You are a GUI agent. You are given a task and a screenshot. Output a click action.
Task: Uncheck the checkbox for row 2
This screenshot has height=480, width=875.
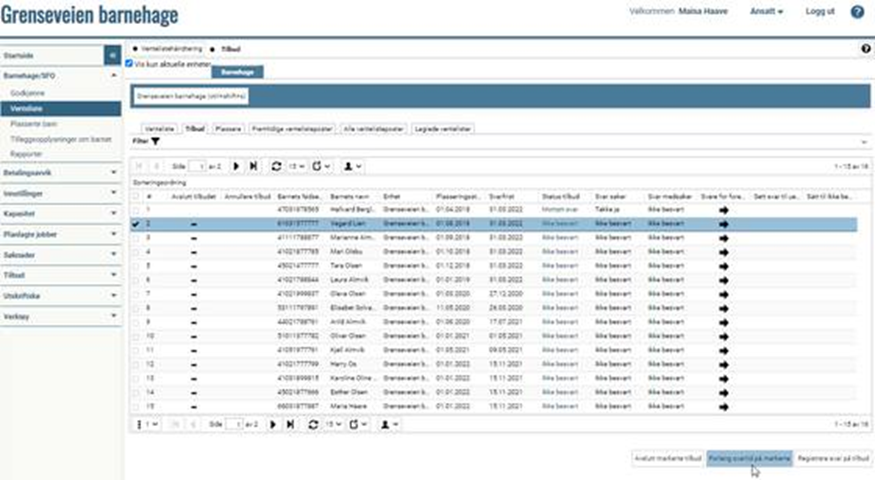(x=136, y=225)
